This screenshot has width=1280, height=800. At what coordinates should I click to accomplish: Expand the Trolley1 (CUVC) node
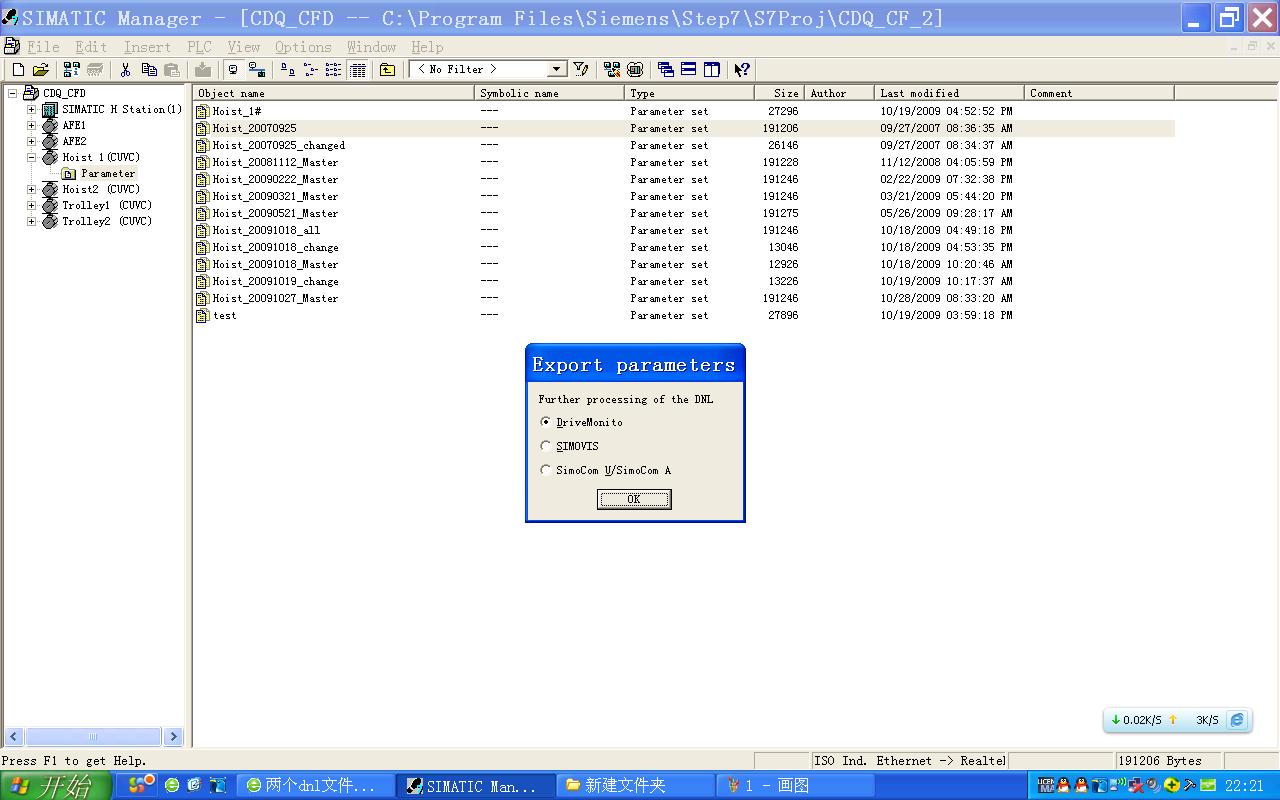[x=31, y=205]
